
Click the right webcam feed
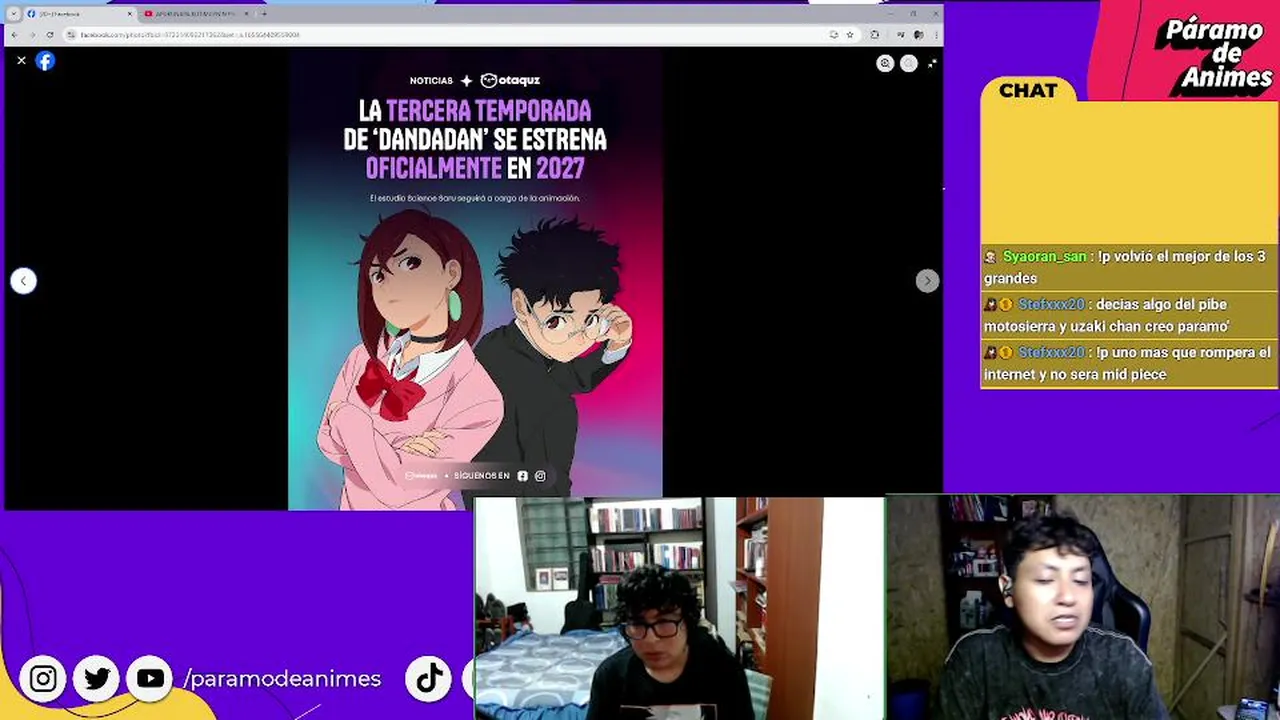point(1083,608)
